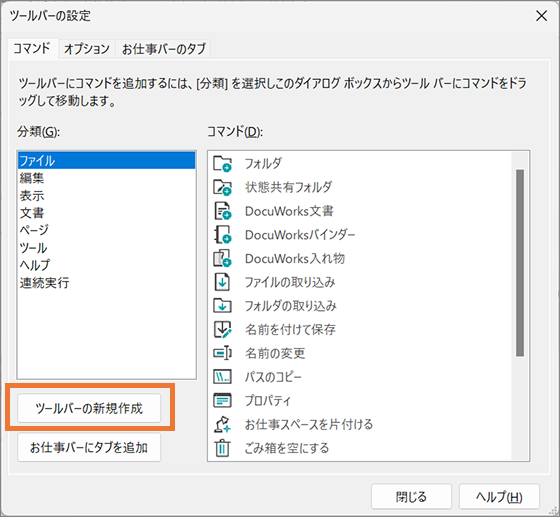
Task: Switch to the オプション tab
Action: pyautogui.click(x=87, y=49)
